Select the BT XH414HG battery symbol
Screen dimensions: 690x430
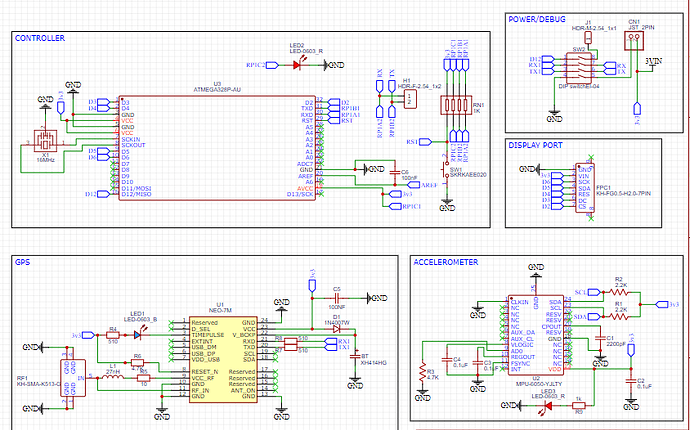[355, 356]
